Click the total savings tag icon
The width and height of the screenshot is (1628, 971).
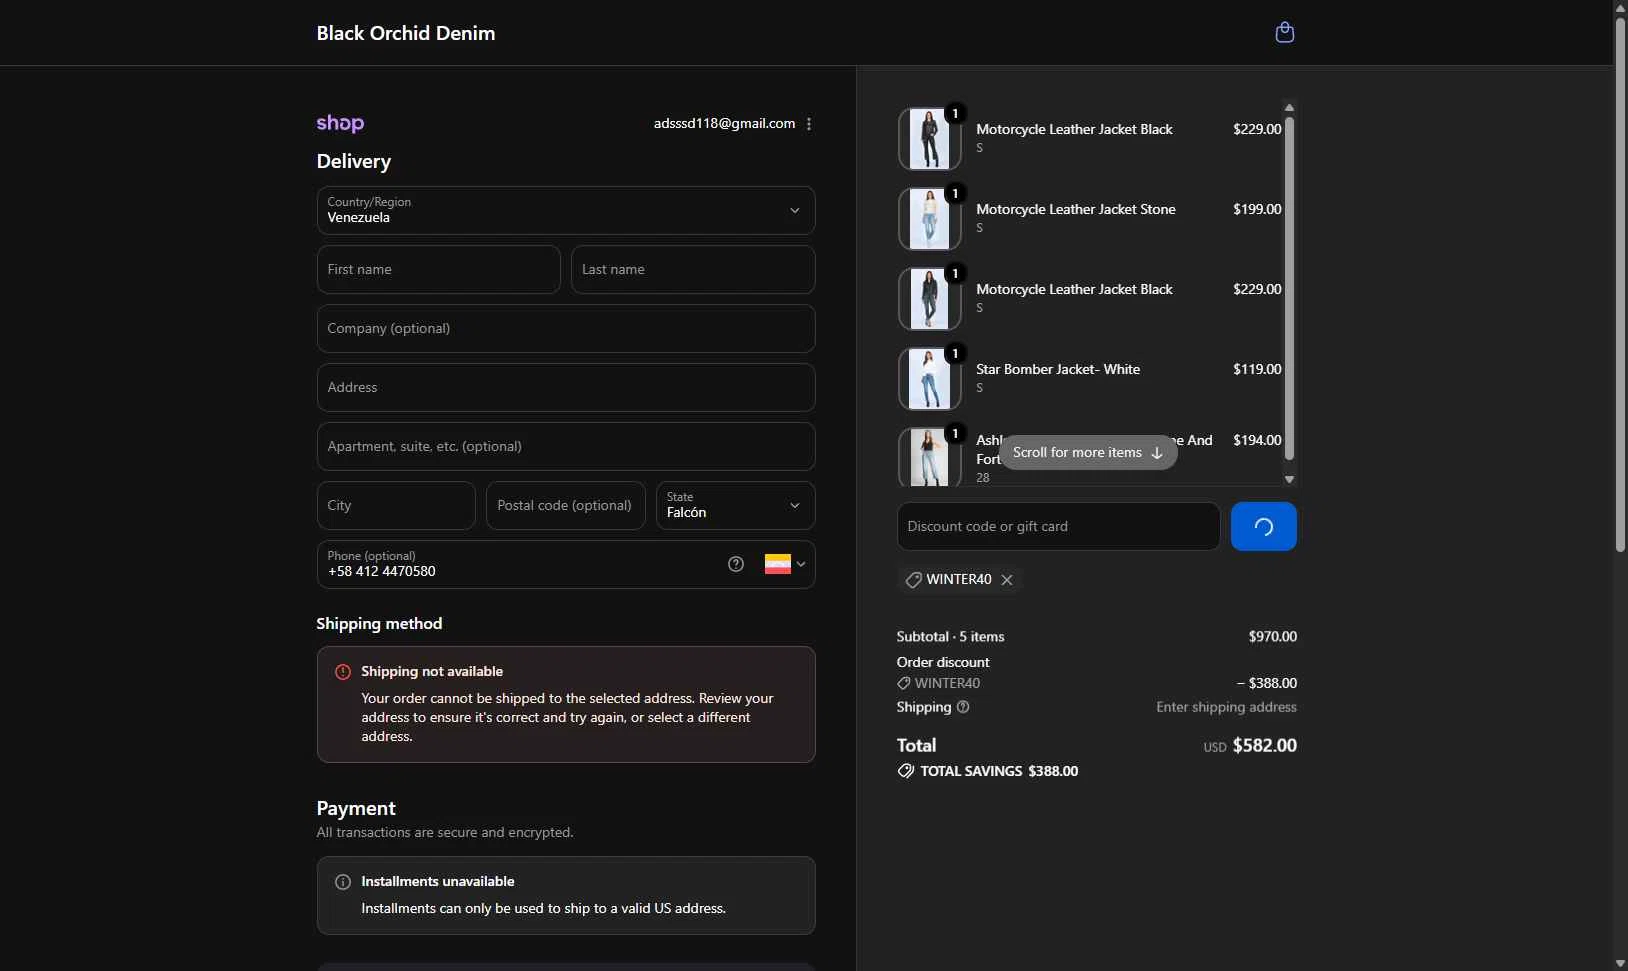click(x=906, y=771)
